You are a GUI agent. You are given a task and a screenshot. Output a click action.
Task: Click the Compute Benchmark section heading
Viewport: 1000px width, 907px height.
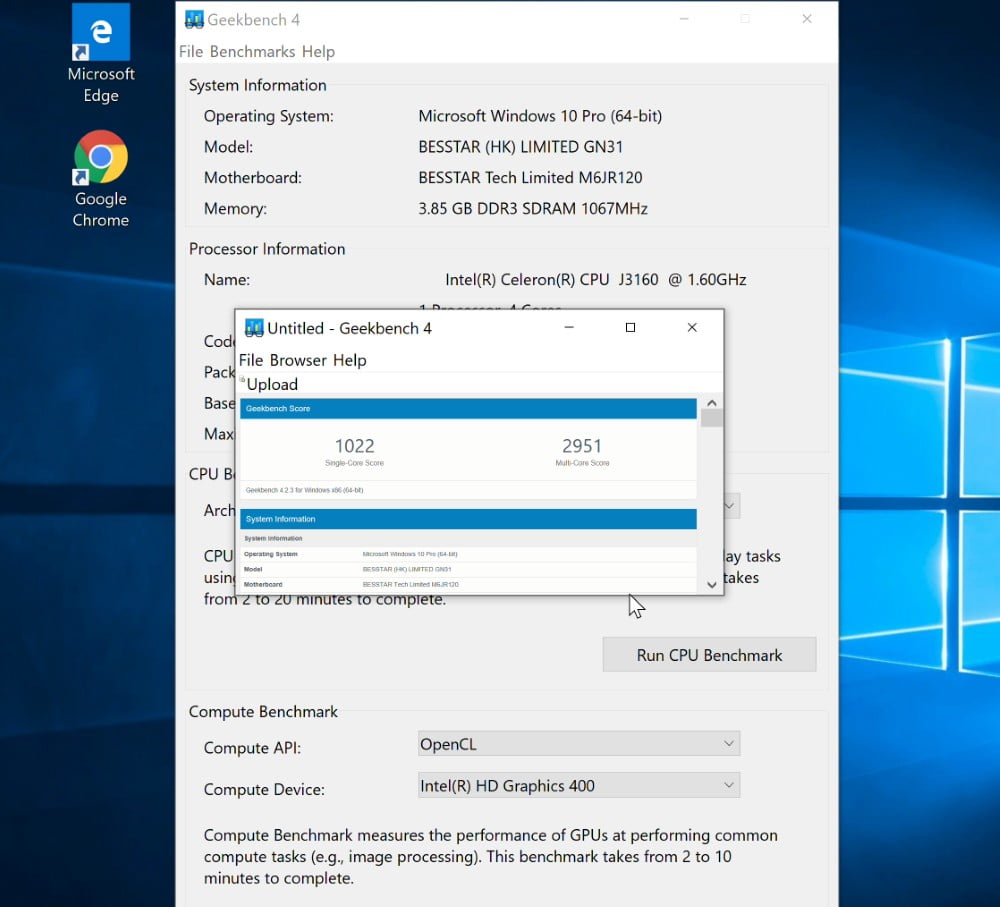263,712
